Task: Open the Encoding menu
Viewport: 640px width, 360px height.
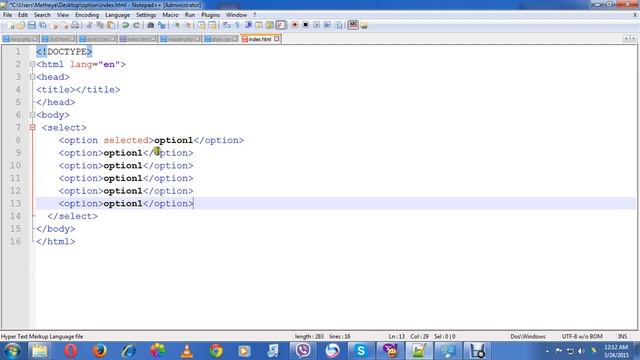Action: coord(87,15)
